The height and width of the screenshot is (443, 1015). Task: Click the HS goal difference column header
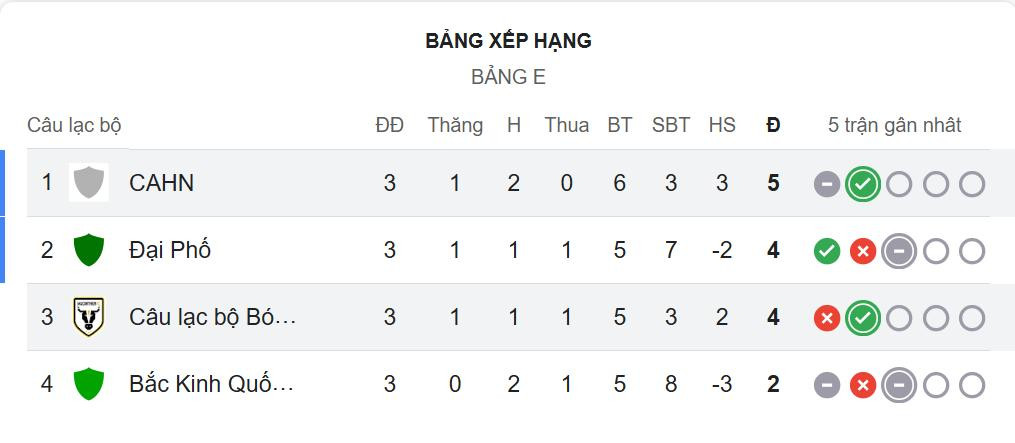point(721,125)
